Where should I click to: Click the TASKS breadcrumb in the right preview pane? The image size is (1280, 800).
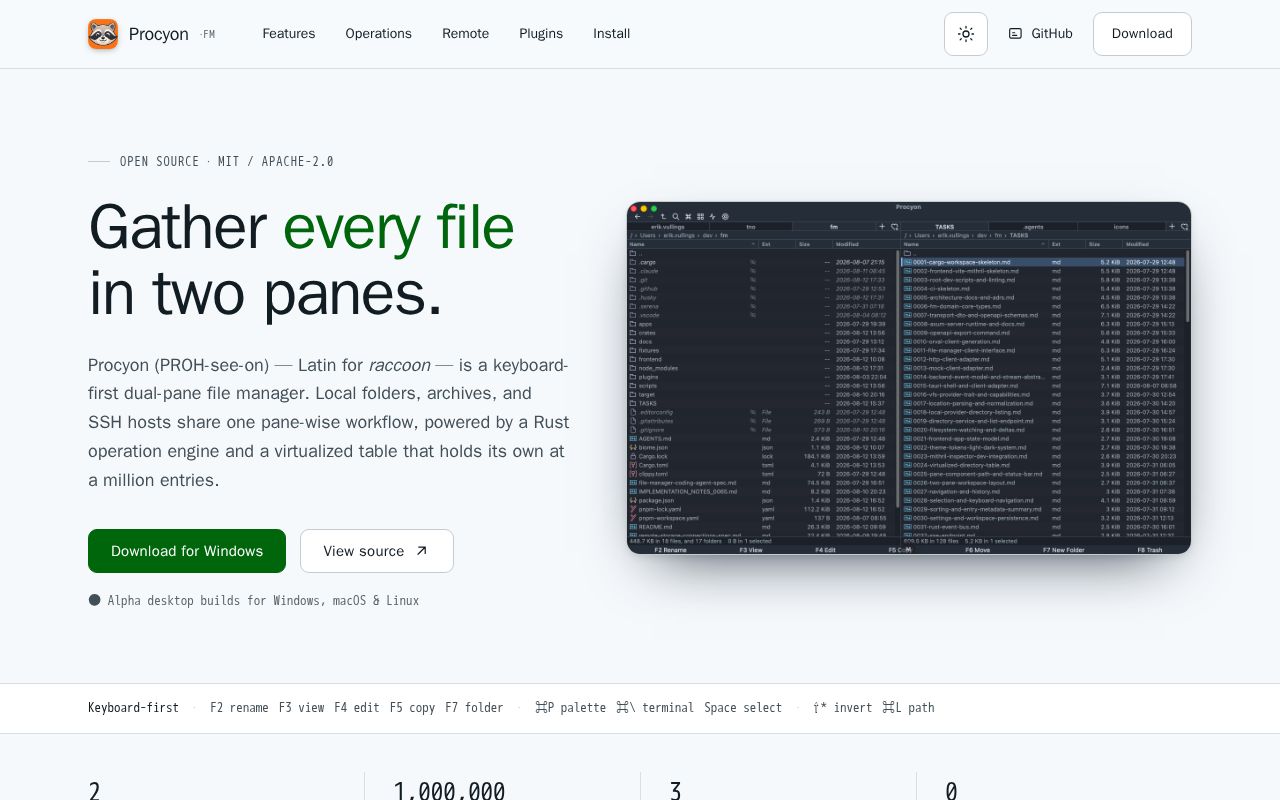click(1019, 235)
